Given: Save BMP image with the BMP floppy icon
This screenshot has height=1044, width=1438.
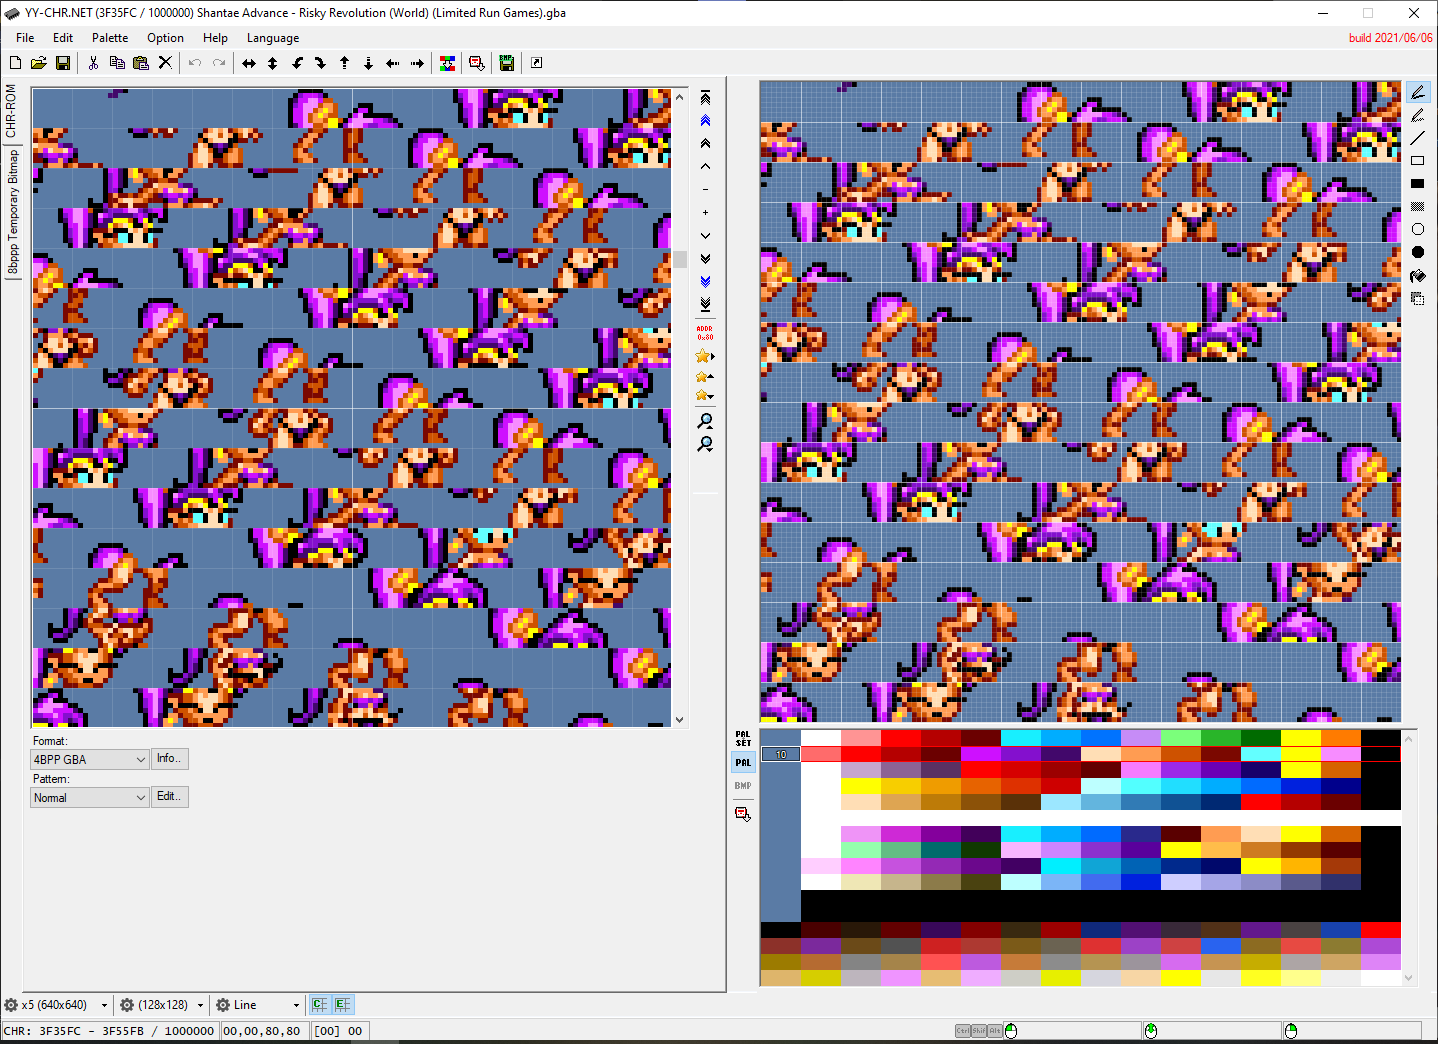Looking at the screenshot, I should point(507,63).
